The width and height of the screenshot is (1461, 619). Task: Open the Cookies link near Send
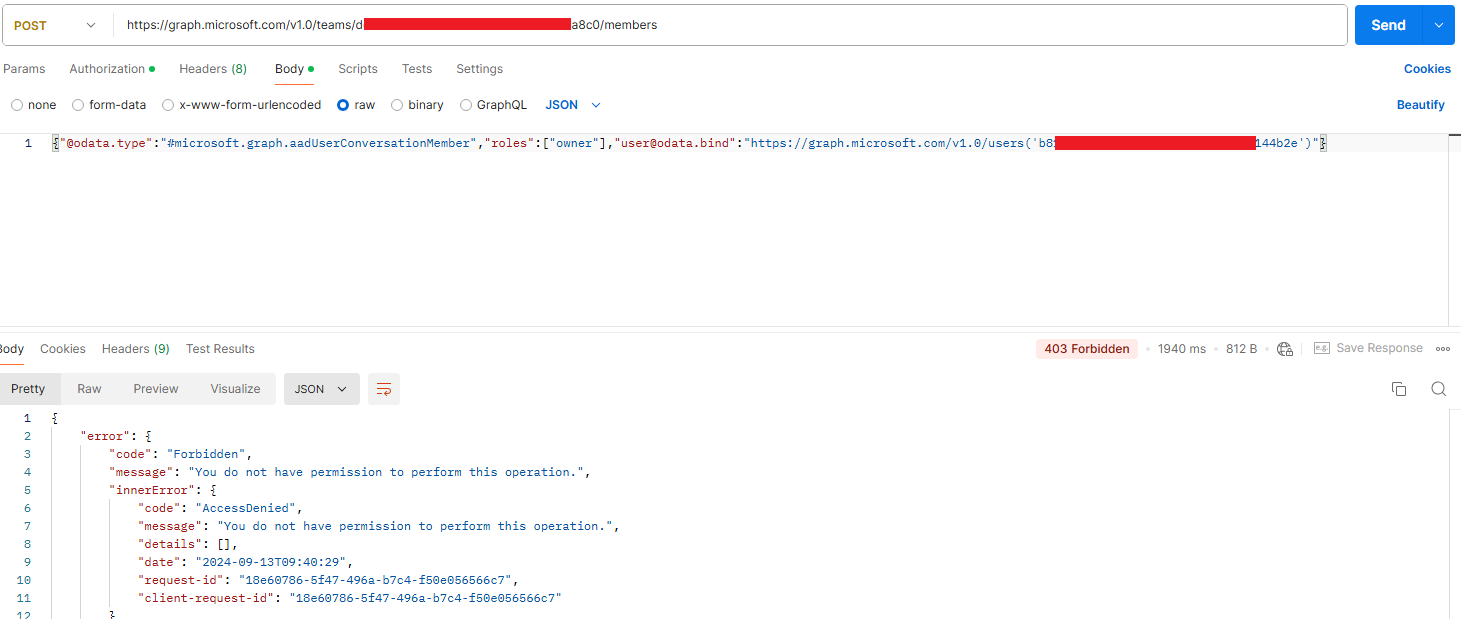(x=1427, y=69)
